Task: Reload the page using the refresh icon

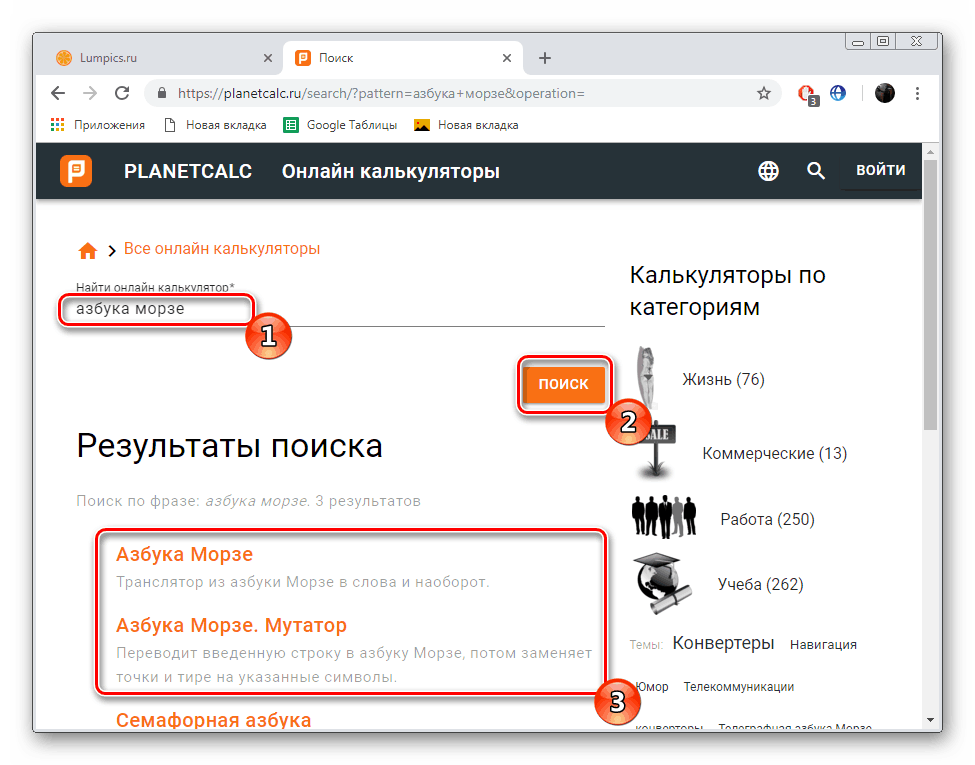Action: tap(122, 93)
